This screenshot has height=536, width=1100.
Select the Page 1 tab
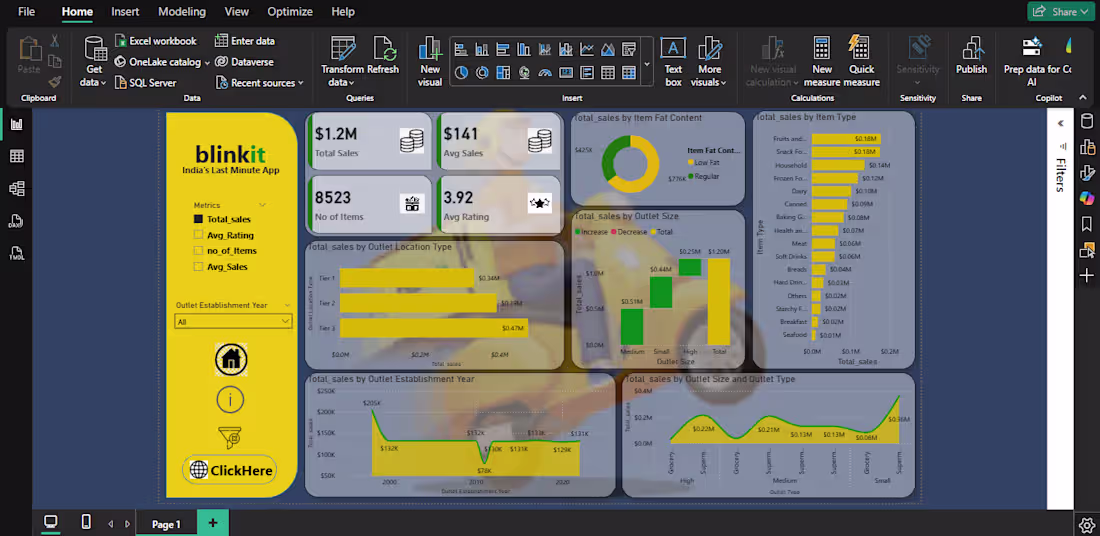pyautogui.click(x=166, y=524)
